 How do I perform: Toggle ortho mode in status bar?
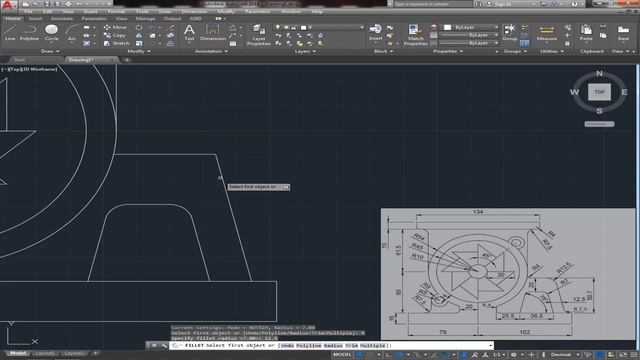[388, 354]
